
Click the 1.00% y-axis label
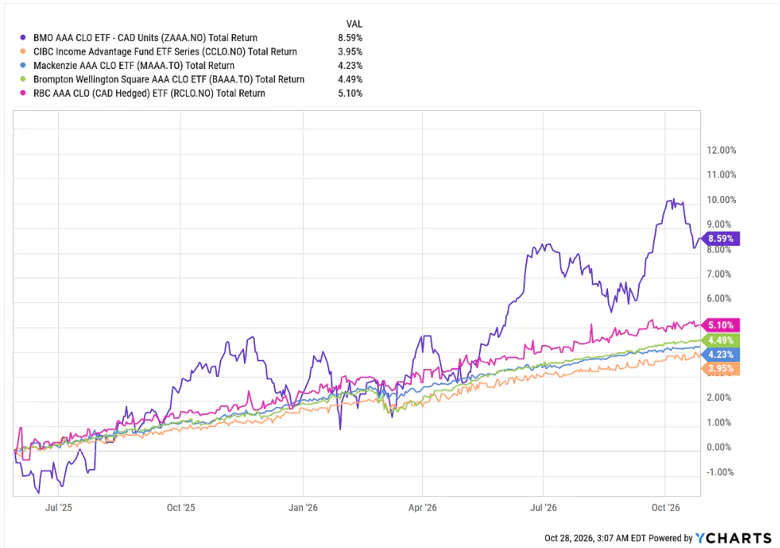point(719,423)
